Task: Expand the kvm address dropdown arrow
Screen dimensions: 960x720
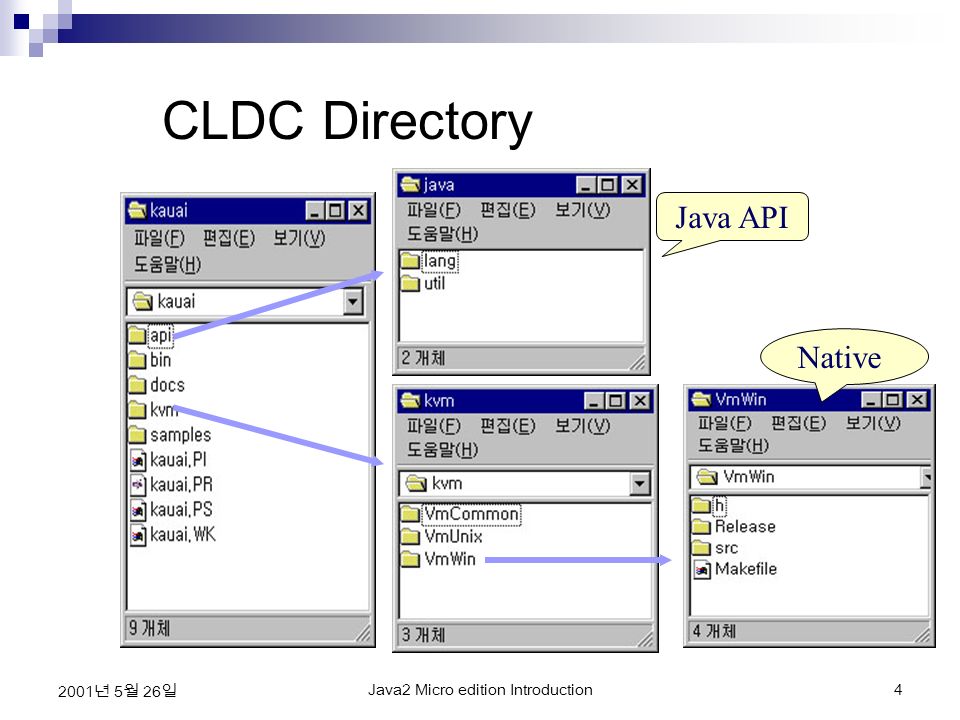Action: click(x=639, y=484)
